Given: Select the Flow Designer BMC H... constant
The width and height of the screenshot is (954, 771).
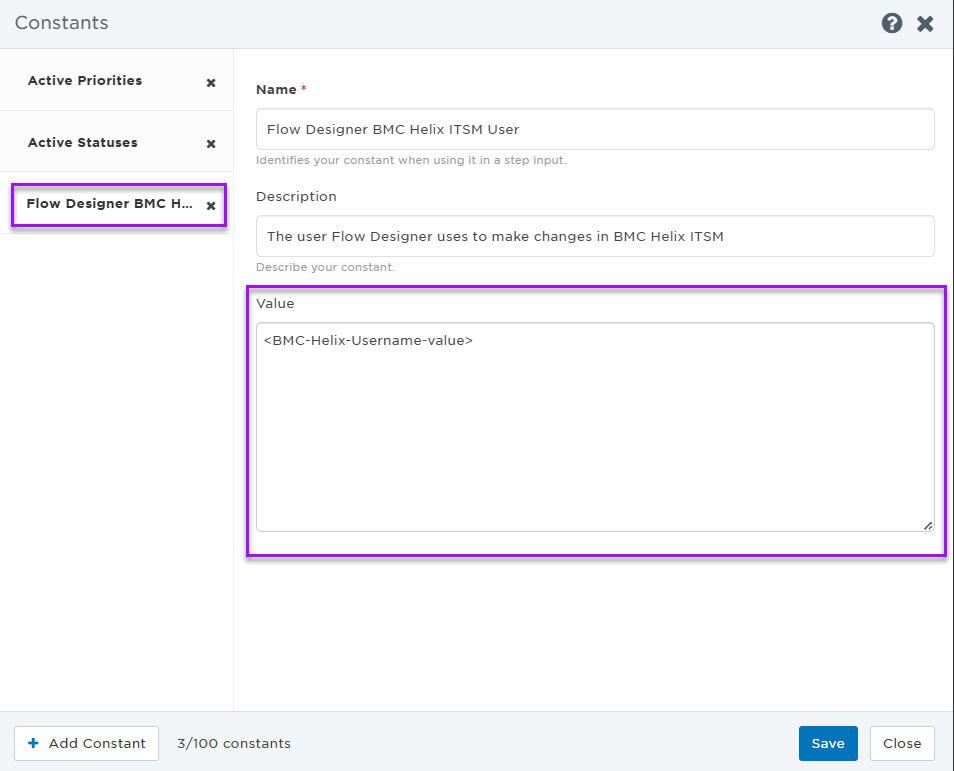Looking at the screenshot, I should pos(110,204).
